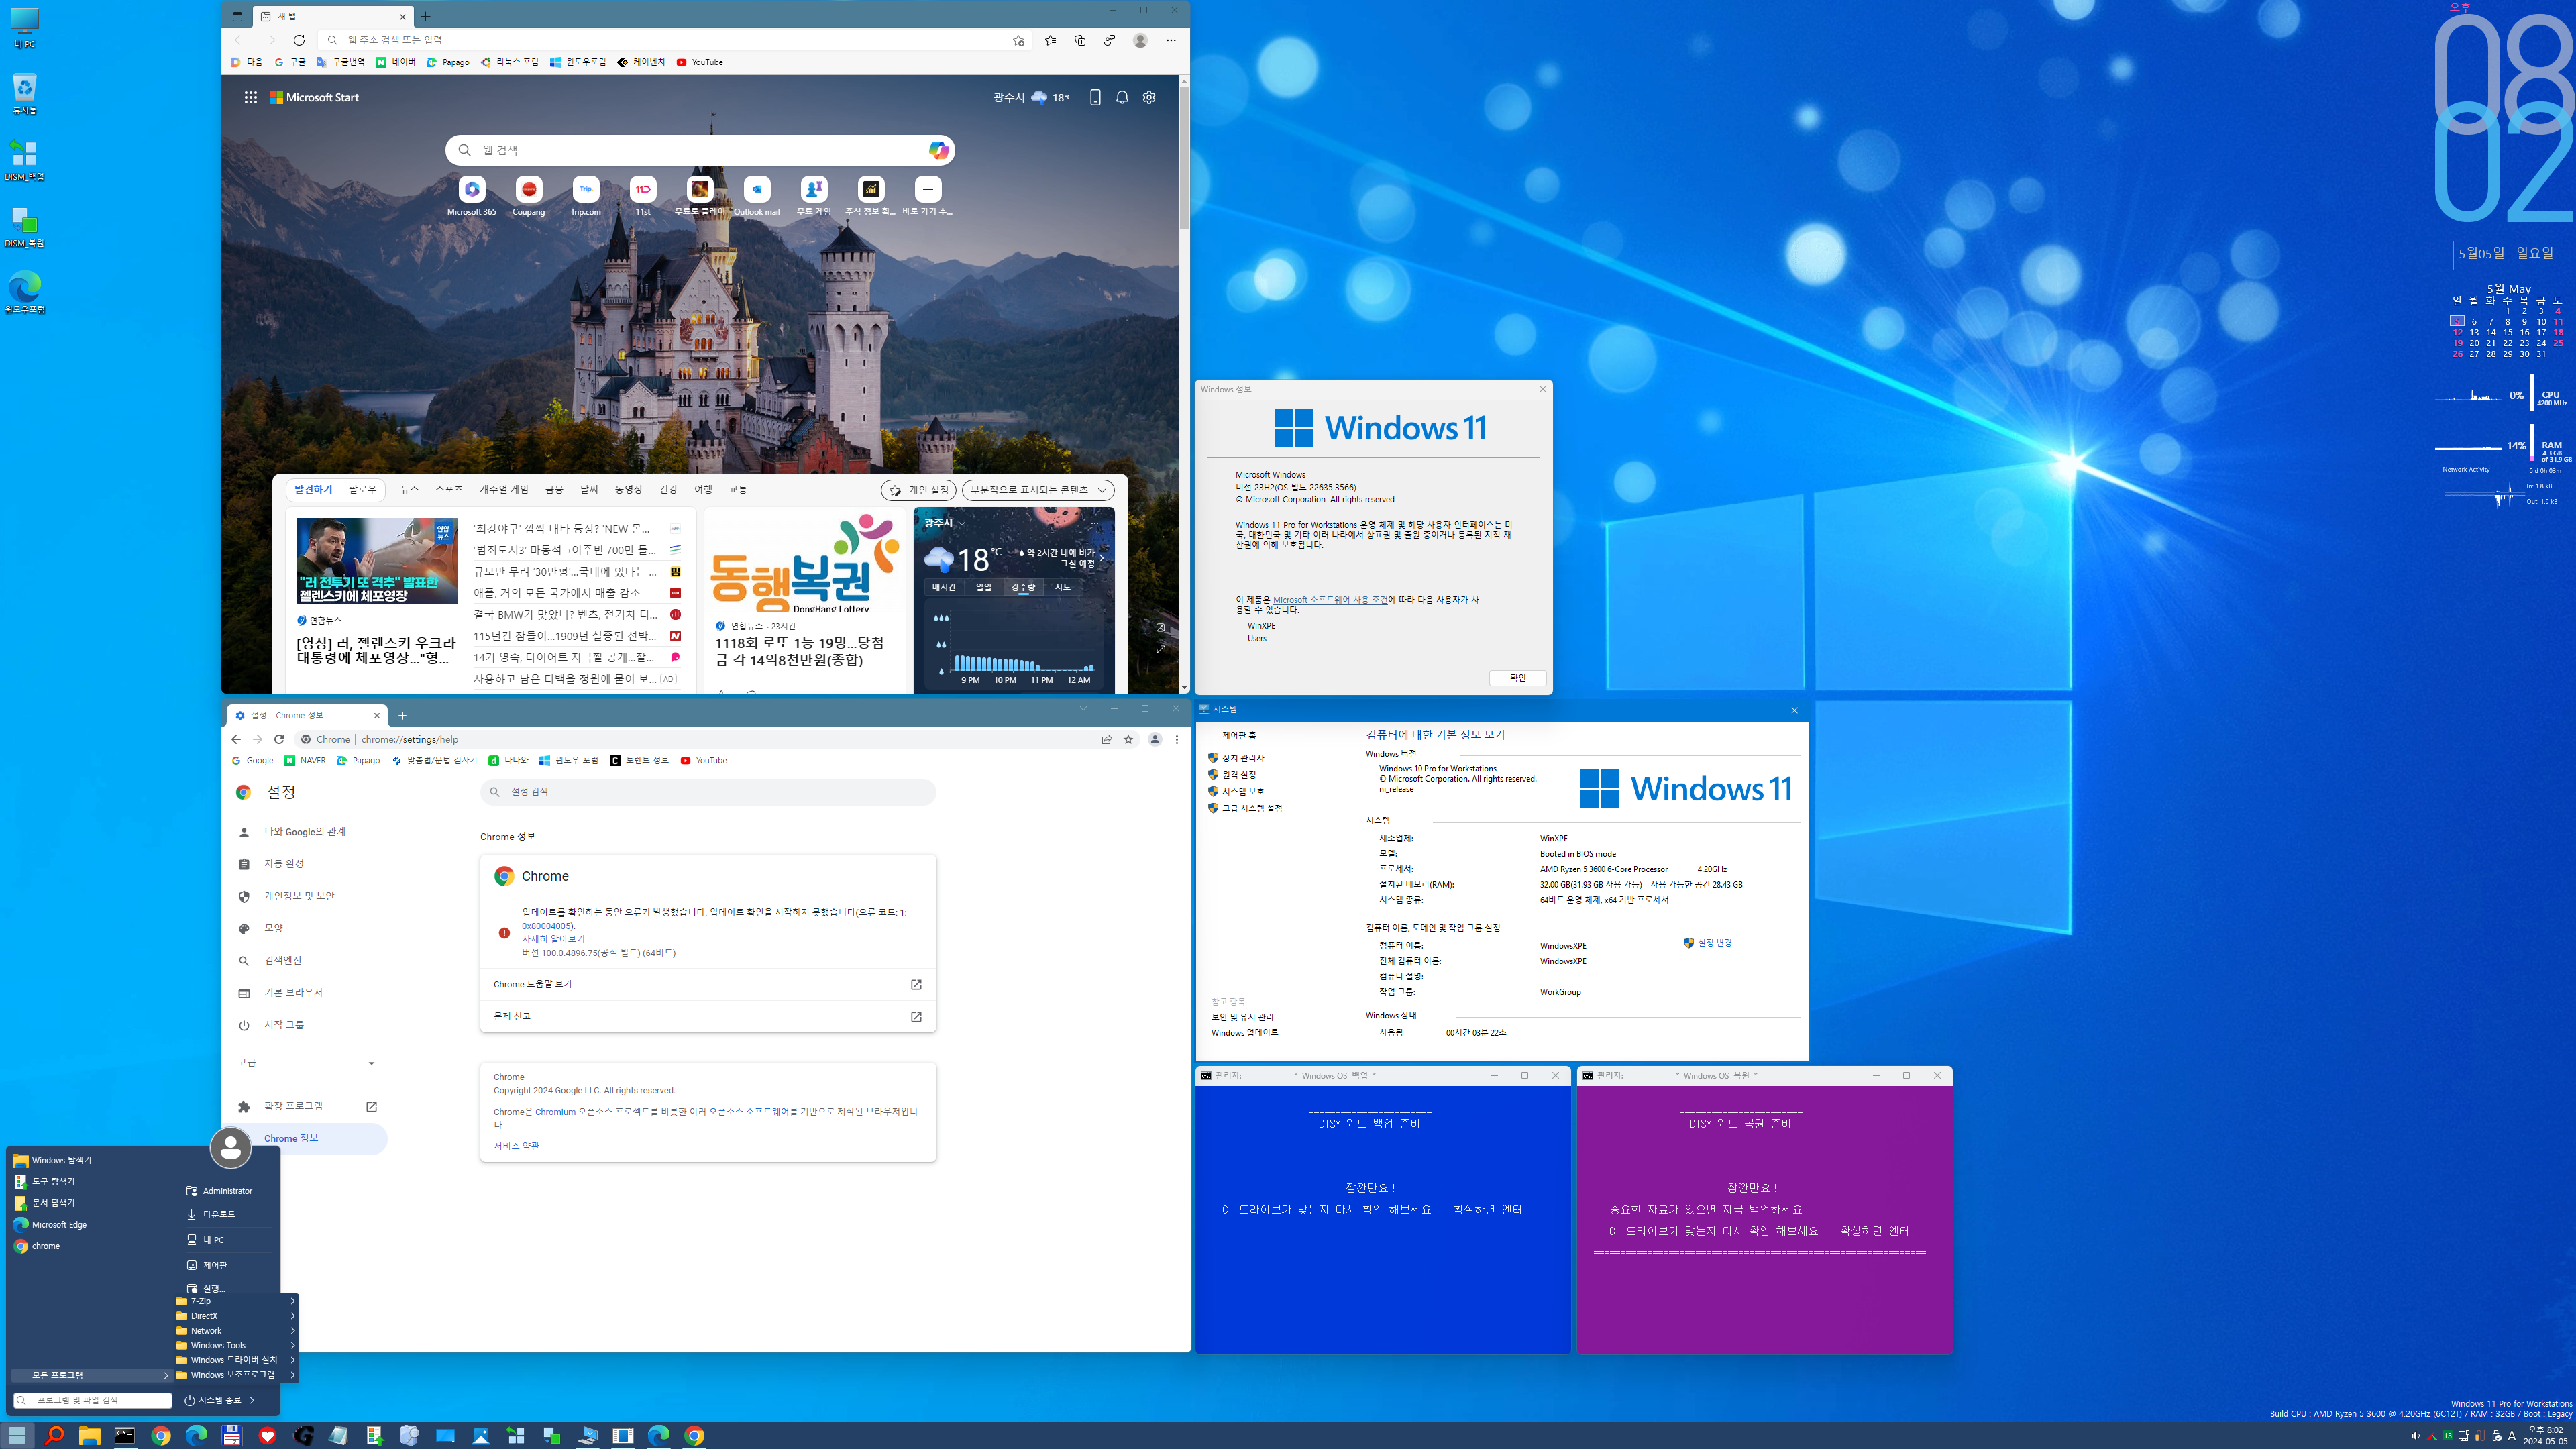Viewport: 2576px width, 1449px height.
Task: Open 서비스 약관 link in Chrome
Action: pos(516,1146)
